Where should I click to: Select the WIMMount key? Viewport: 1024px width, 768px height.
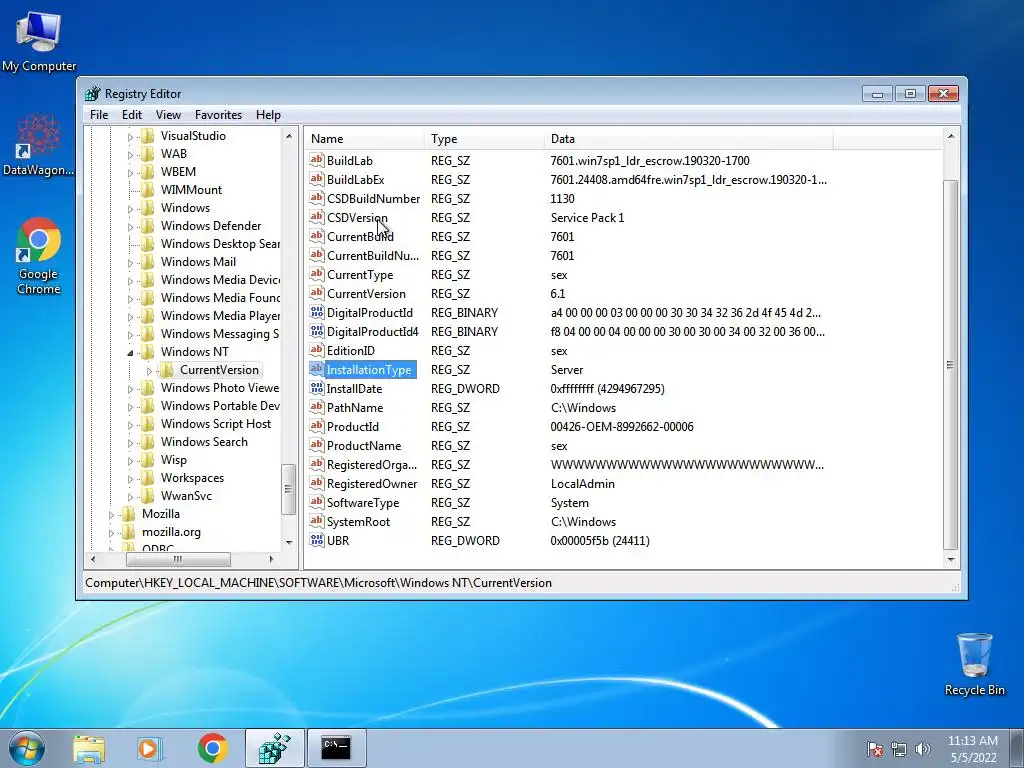click(x=191, y=189)
